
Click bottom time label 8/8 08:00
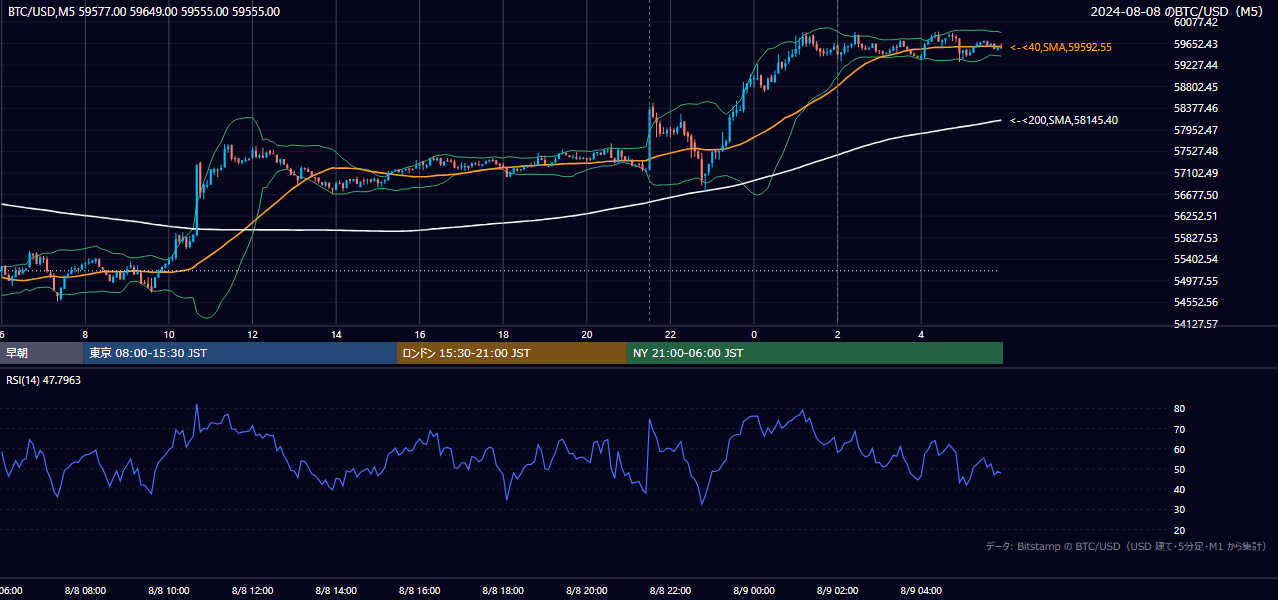click(85, 591)
